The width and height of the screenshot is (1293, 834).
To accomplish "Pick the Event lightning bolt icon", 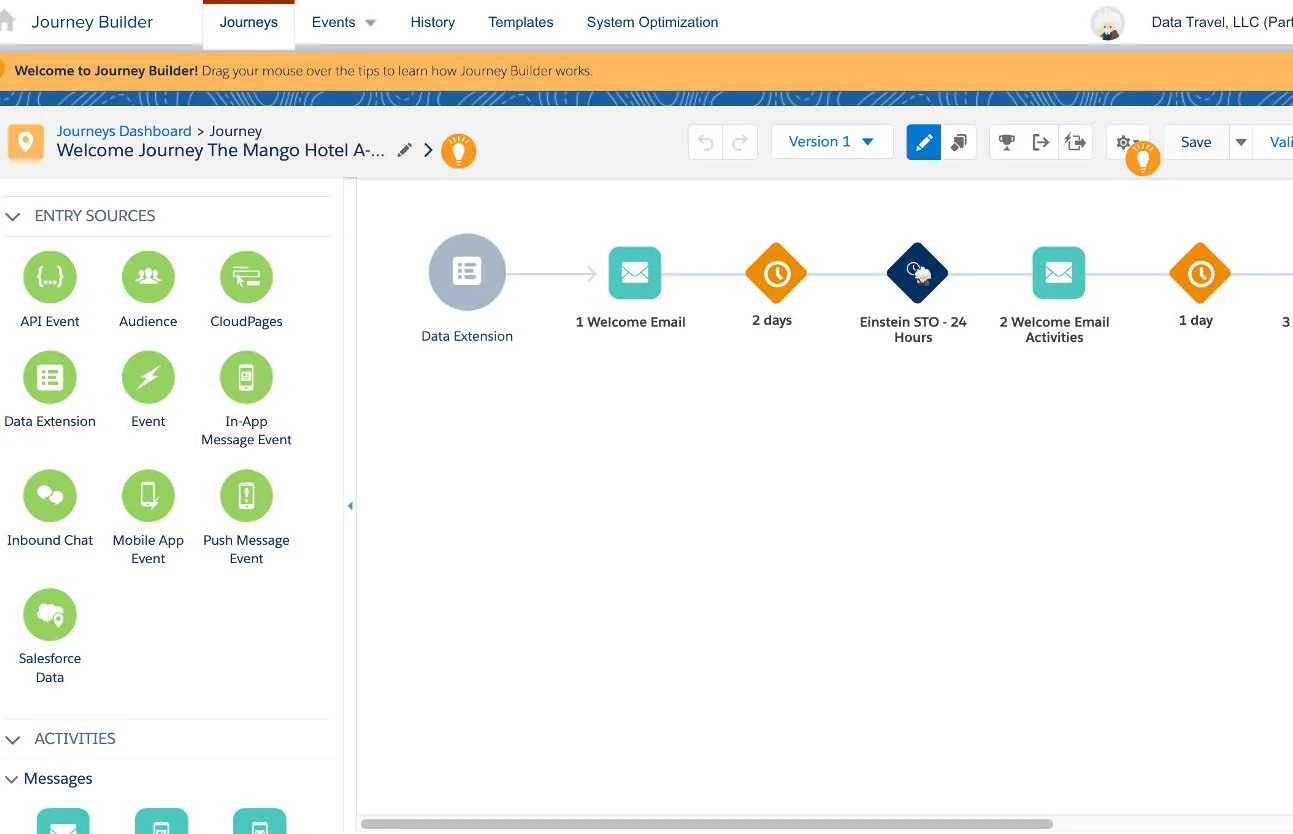I will (x=148, y=377).
